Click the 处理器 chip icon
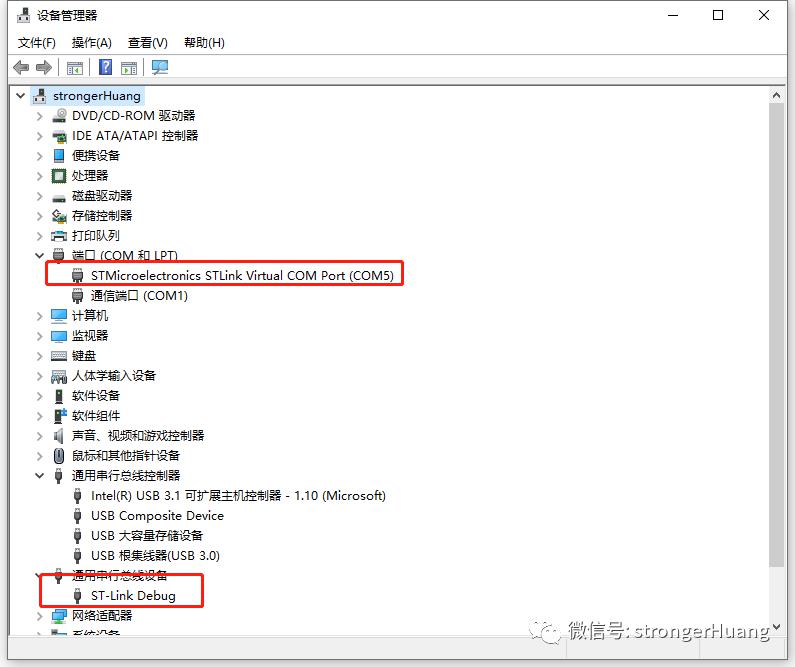The height and width of the screenshot is (667, 795). point(59,176)
